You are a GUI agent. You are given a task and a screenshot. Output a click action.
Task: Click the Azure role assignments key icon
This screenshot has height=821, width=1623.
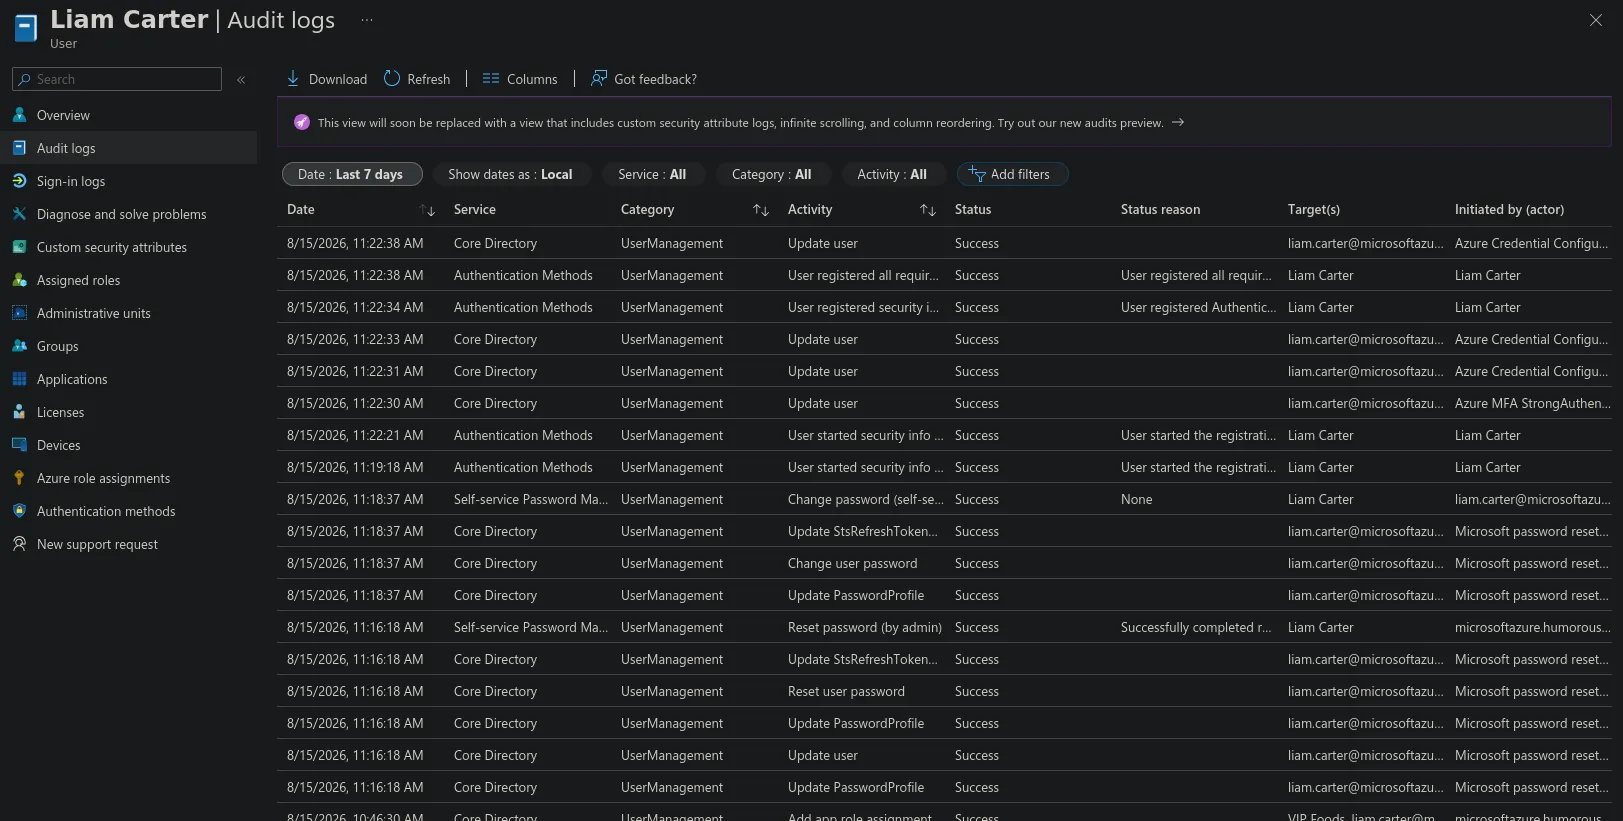tap(19, 478)
